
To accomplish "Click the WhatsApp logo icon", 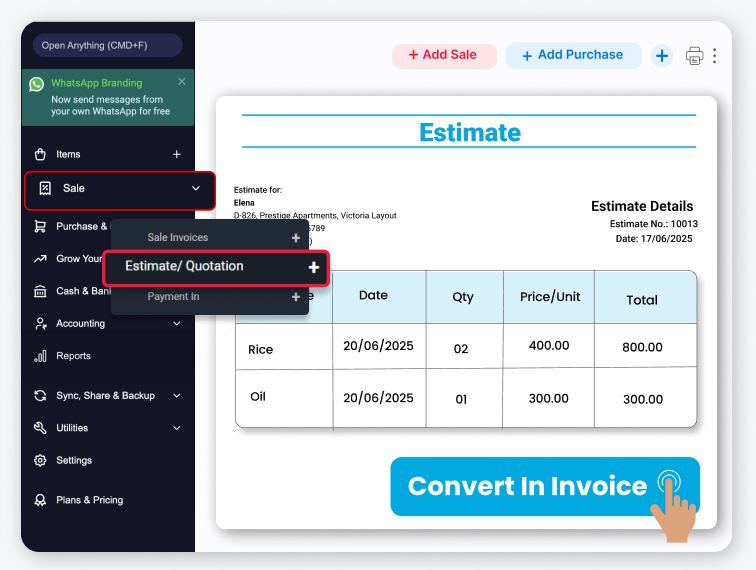I will (37, 84).
